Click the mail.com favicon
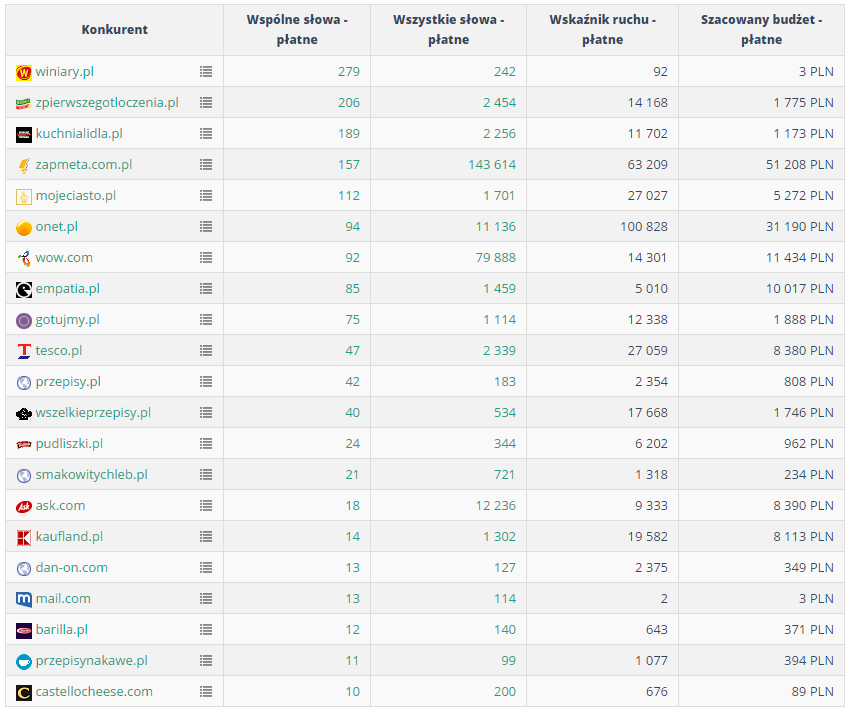 coord(24,599)
